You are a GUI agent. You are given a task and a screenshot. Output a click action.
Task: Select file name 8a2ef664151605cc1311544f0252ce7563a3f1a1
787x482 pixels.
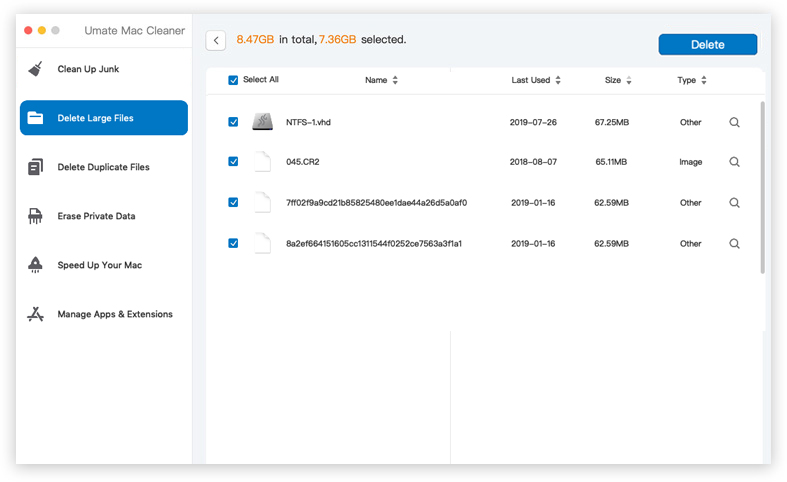[374, 244]
